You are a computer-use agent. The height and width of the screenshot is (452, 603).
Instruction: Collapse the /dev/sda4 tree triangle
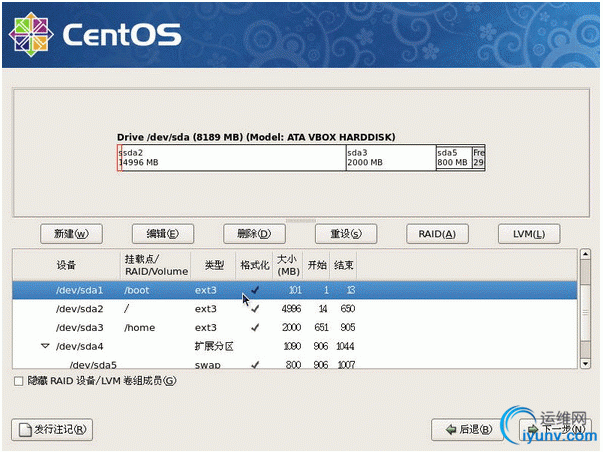pos(45,346)
